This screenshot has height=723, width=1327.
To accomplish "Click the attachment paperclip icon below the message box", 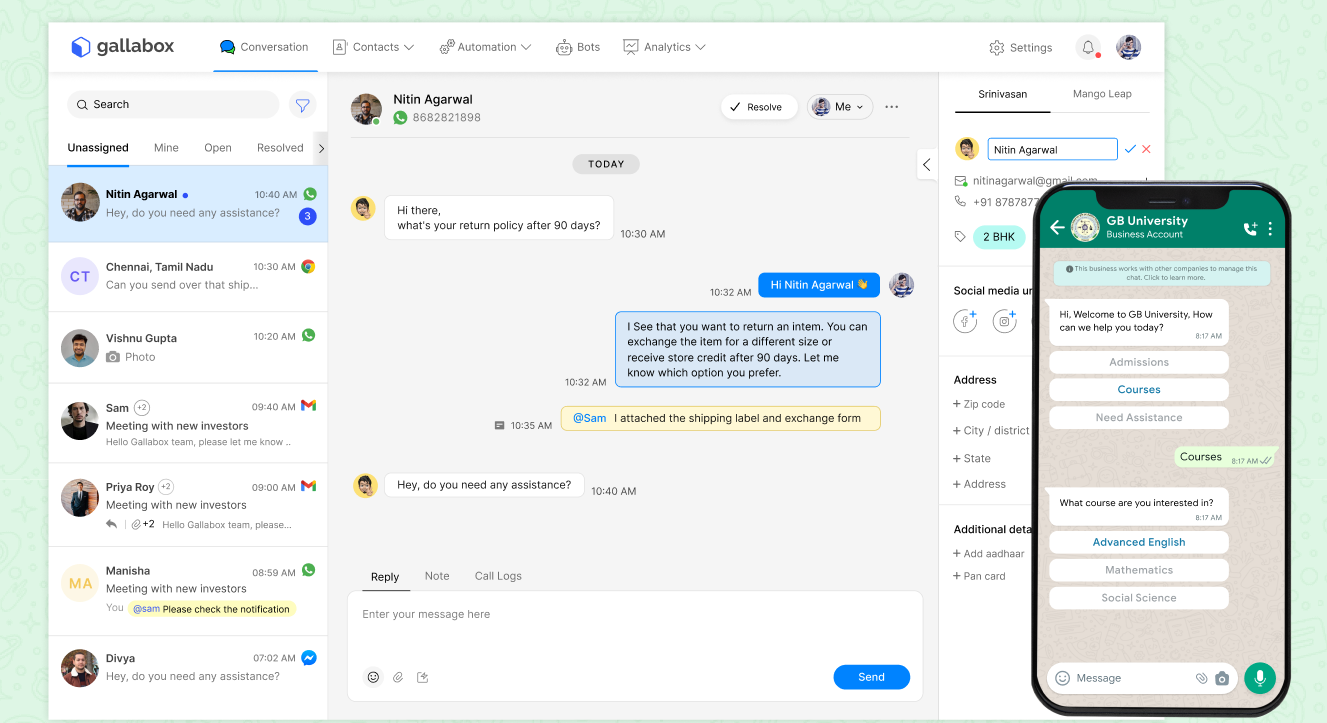I will [397, 677].
